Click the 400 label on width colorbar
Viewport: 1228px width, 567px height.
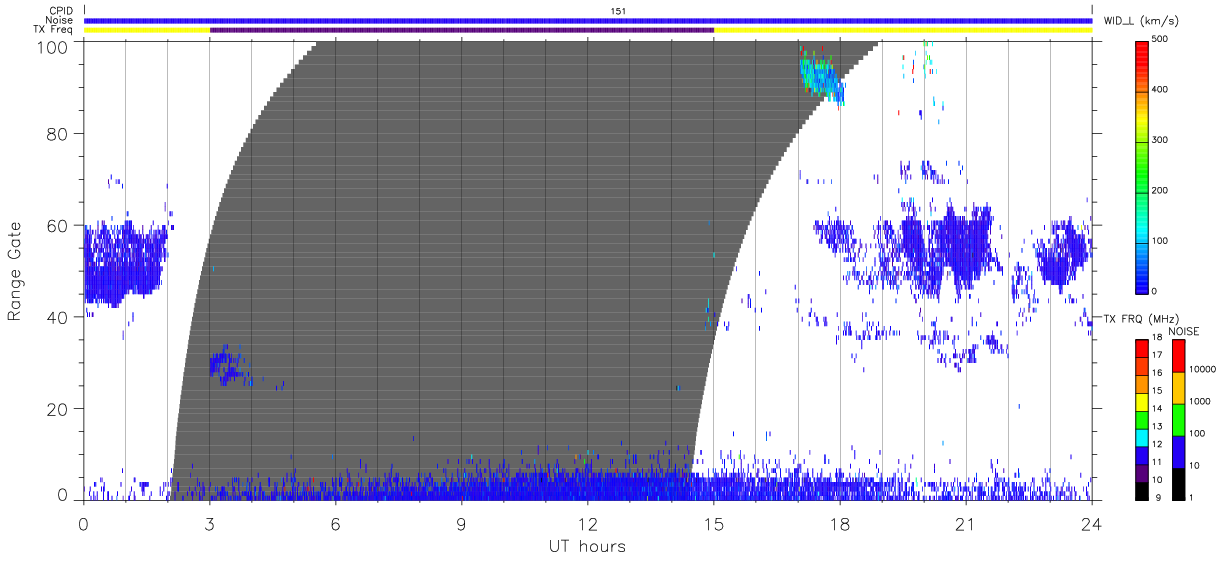pyautogui.click(x=1161, y=90)
